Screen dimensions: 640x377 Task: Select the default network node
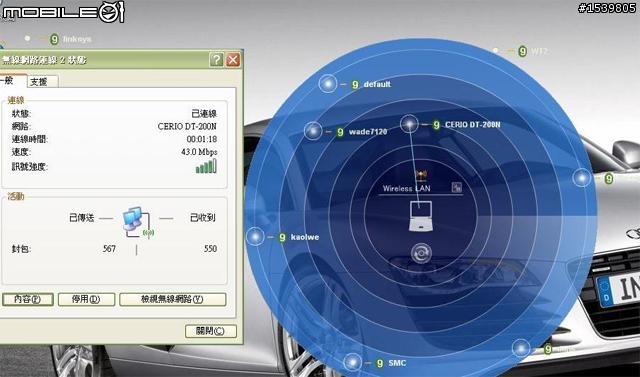327,84
